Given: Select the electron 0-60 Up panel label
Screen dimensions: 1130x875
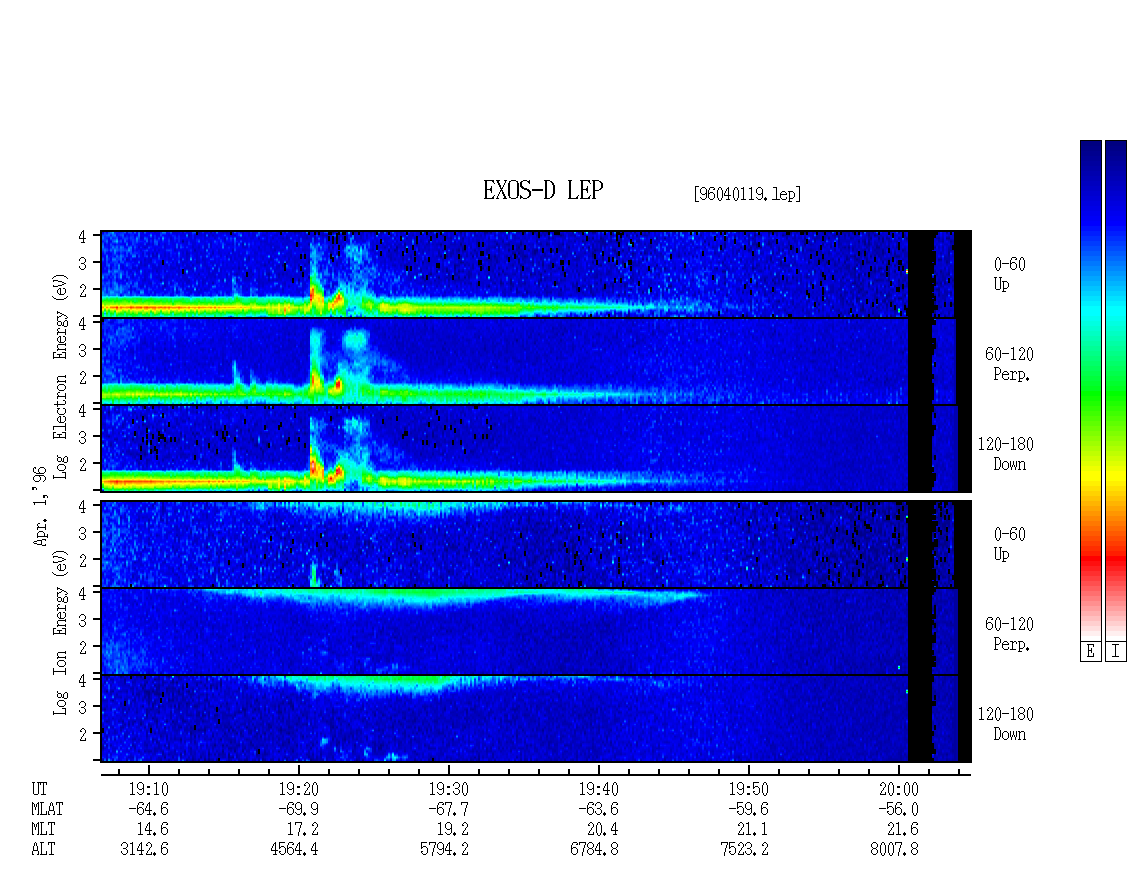Looking at the screenshot, I should 1009,274.
